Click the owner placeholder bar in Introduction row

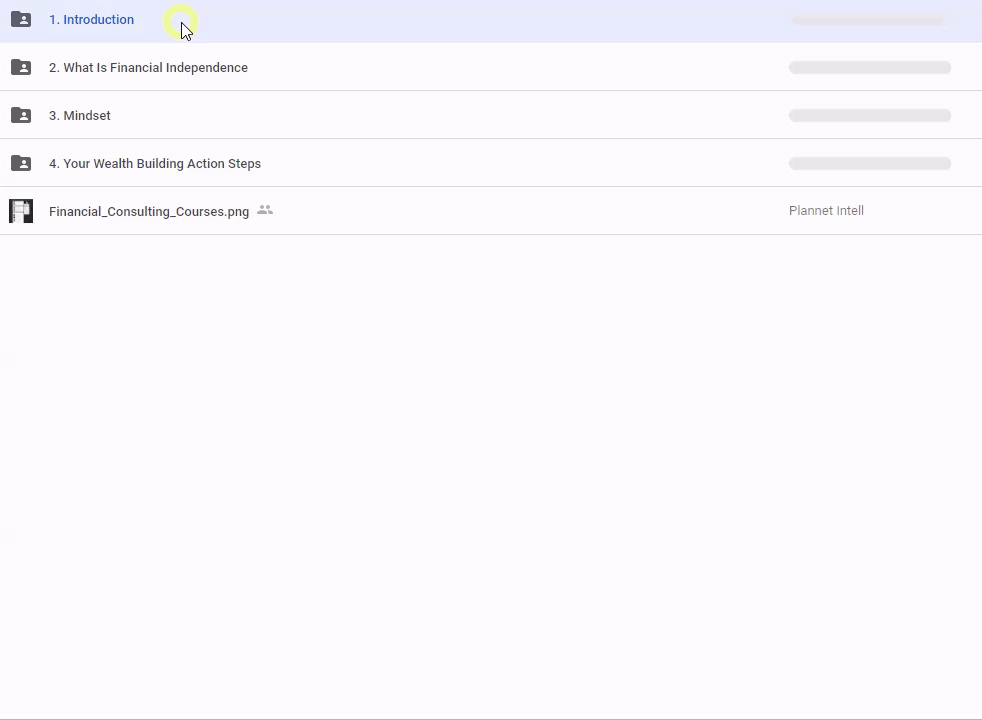[x=868, y=20]
